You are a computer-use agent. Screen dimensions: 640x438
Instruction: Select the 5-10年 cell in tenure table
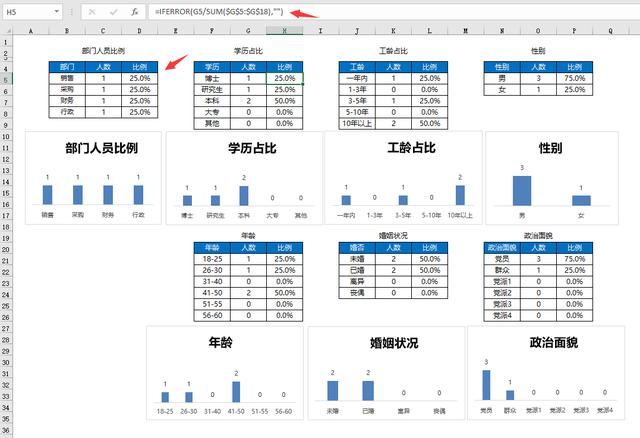[357, 112]
